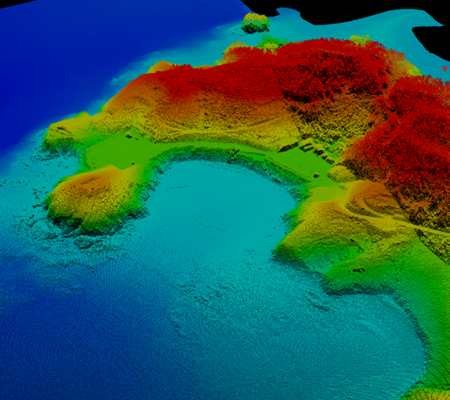450x400 pixels.
Task: Select the small dark structure on green flat
Action: coord(129,135)
